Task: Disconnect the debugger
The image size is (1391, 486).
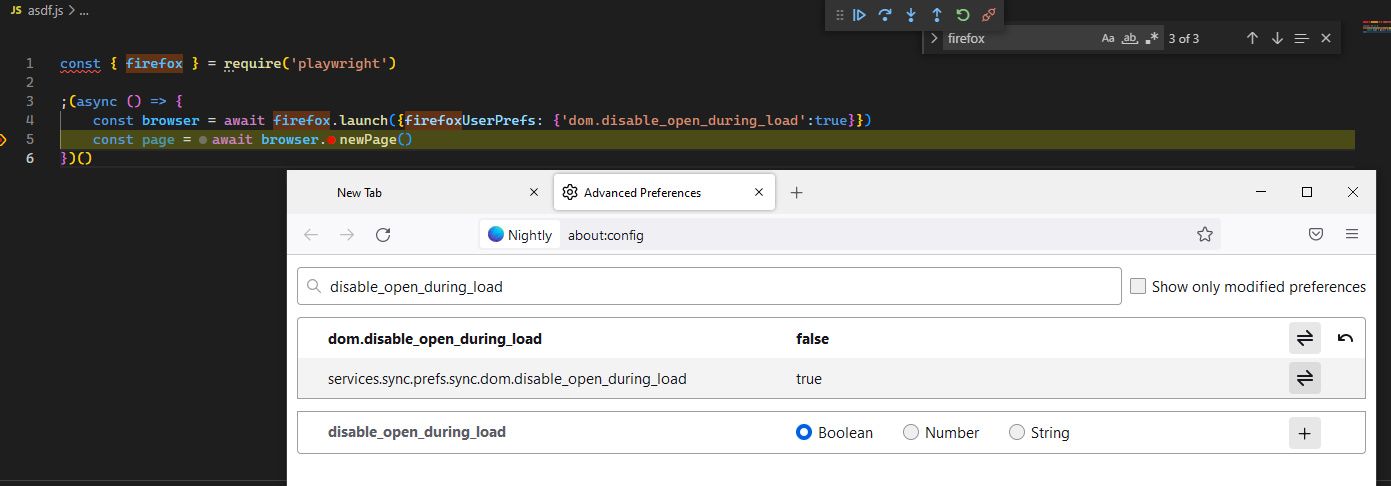Action: point(989,15)
